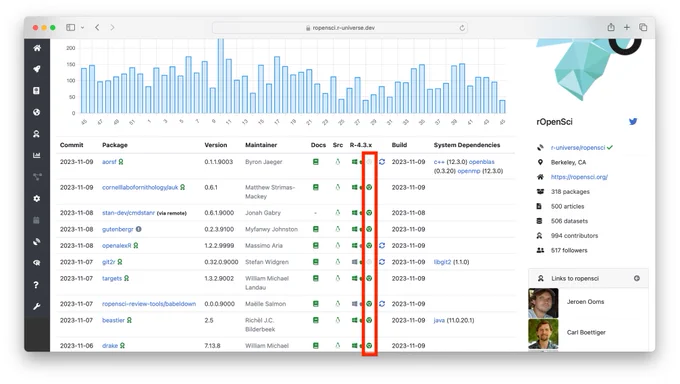680x384 pixels.
Task: Click the 517 followers entry
Action: tap(569, 250)
